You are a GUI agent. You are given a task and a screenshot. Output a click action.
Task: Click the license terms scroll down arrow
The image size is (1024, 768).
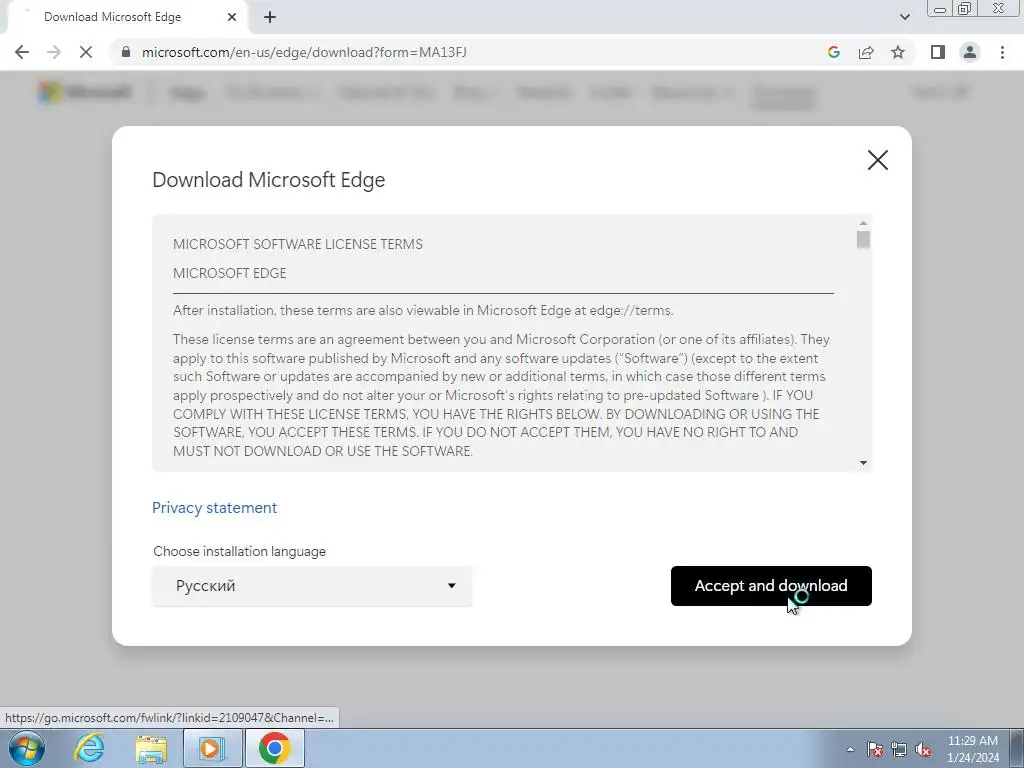click(x=863, y=462)
